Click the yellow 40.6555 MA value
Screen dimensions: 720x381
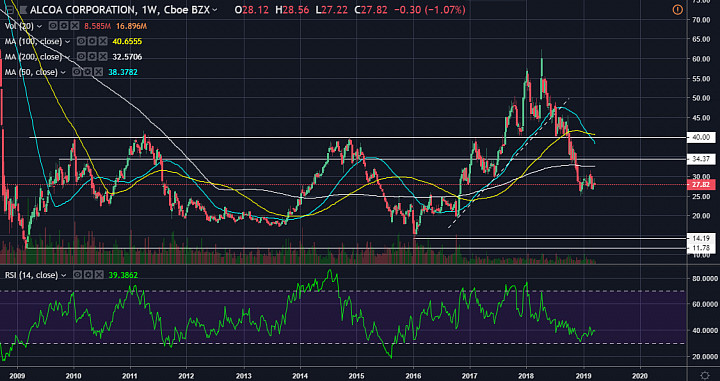[127, 41]
